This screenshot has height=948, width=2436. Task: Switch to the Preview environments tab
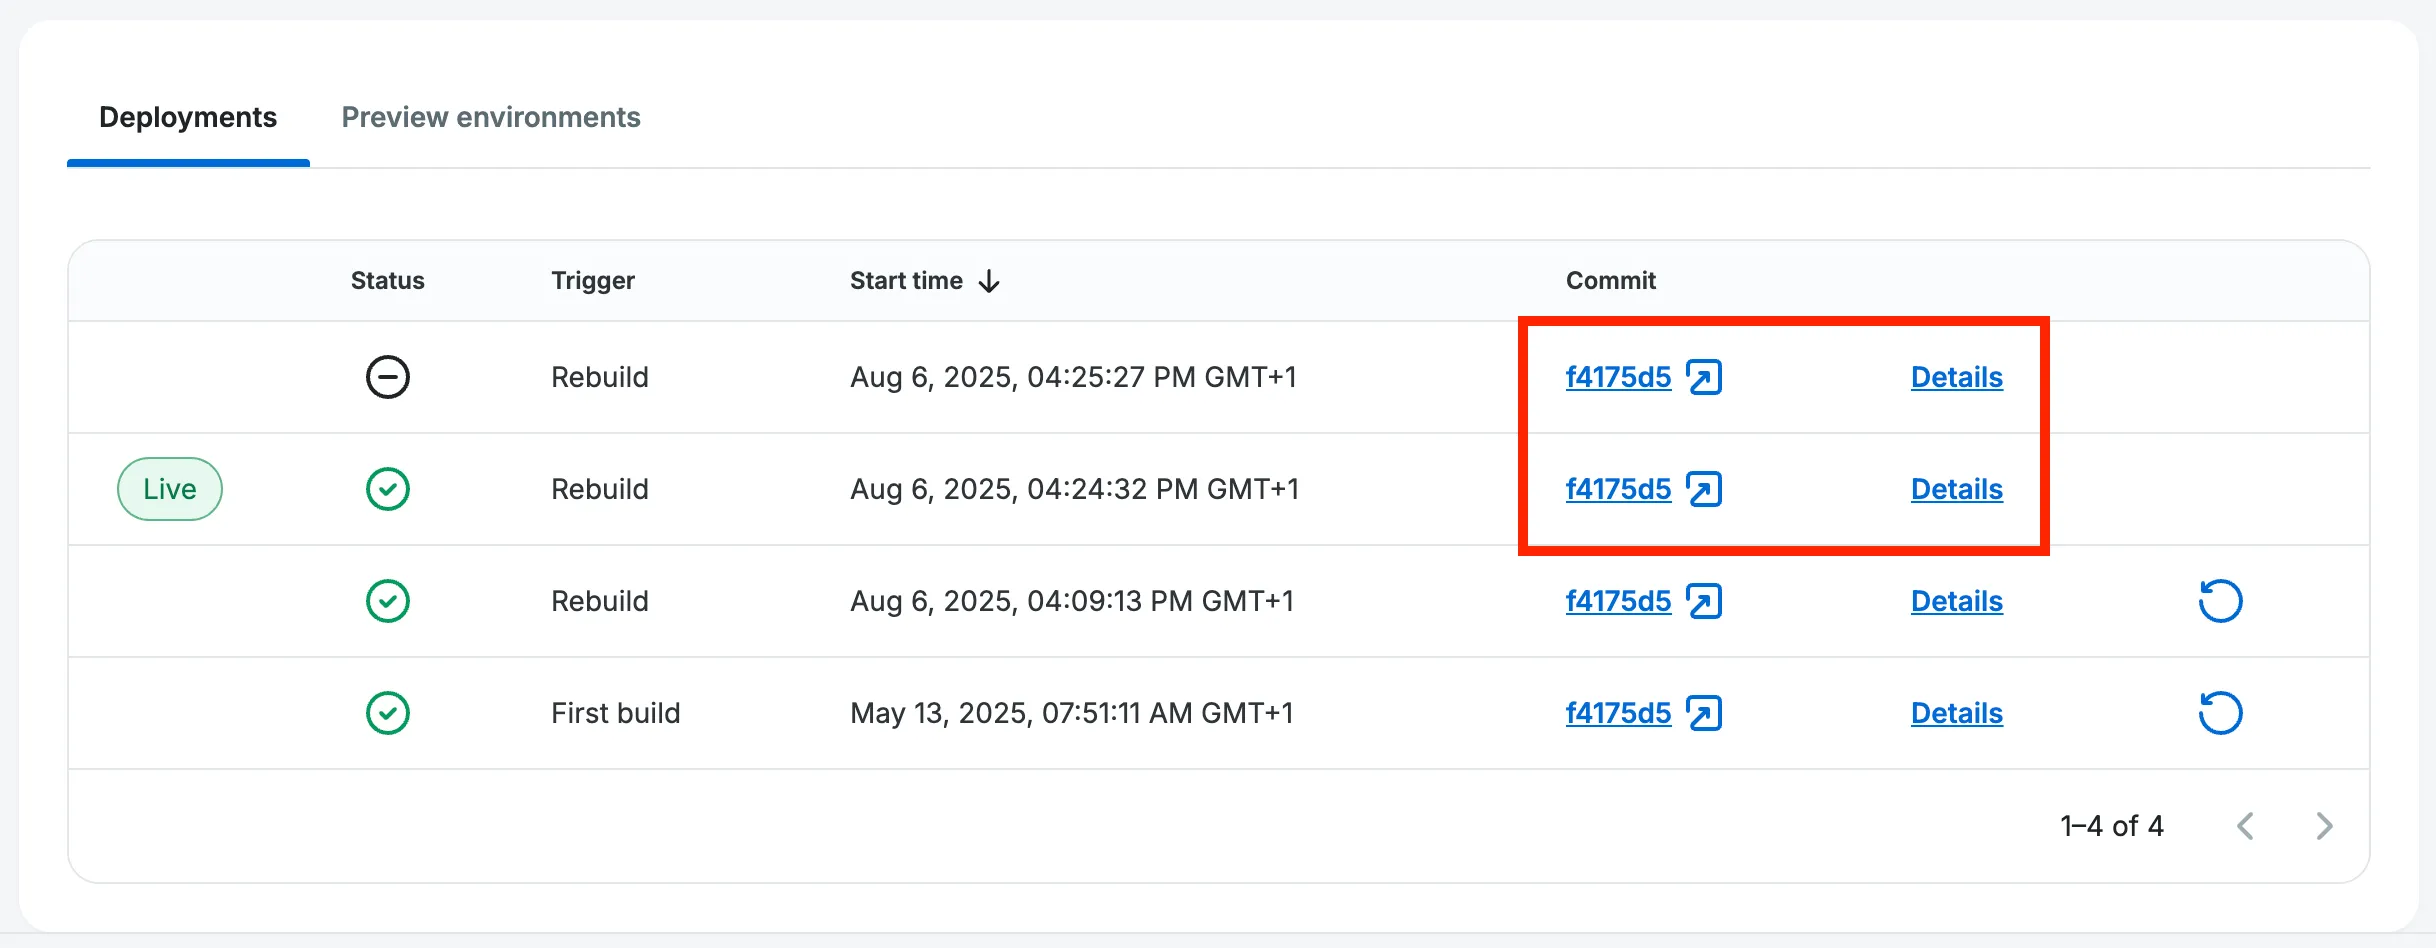click(491, 117)
